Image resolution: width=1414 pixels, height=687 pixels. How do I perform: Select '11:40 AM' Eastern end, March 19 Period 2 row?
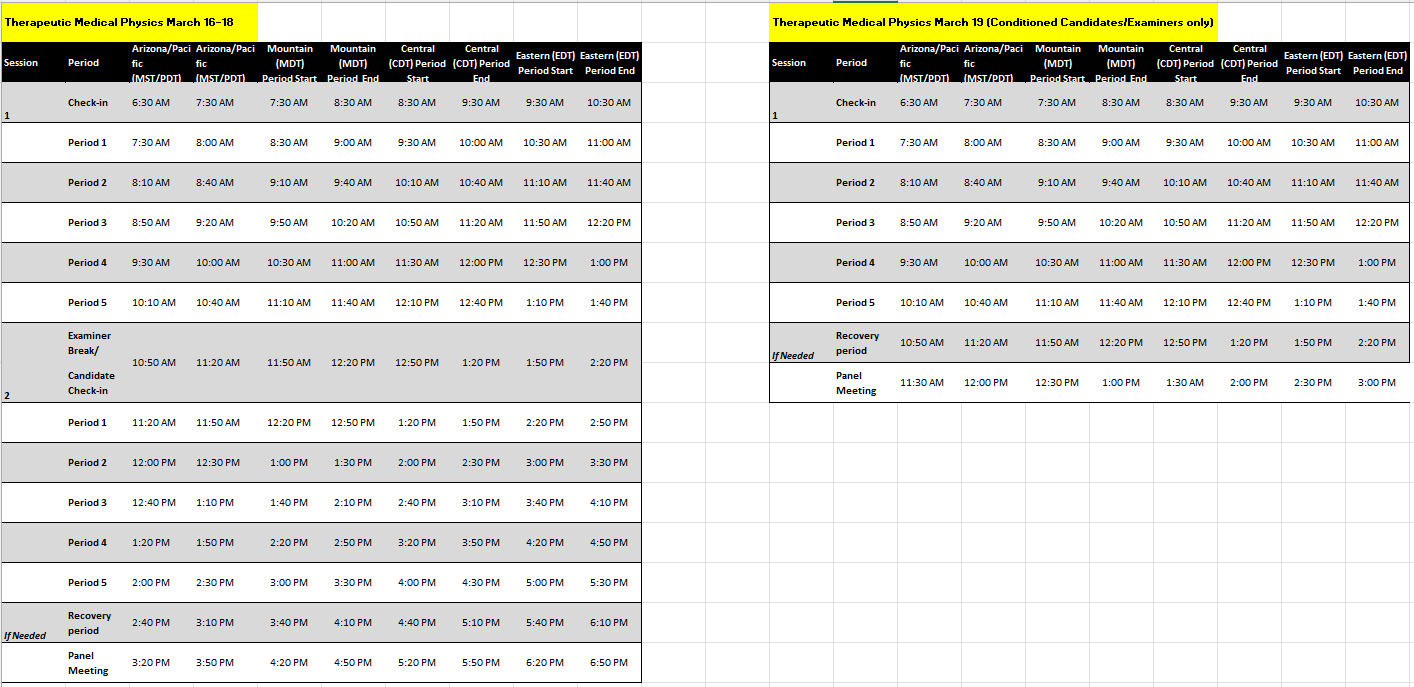[x=1377, y=183]
